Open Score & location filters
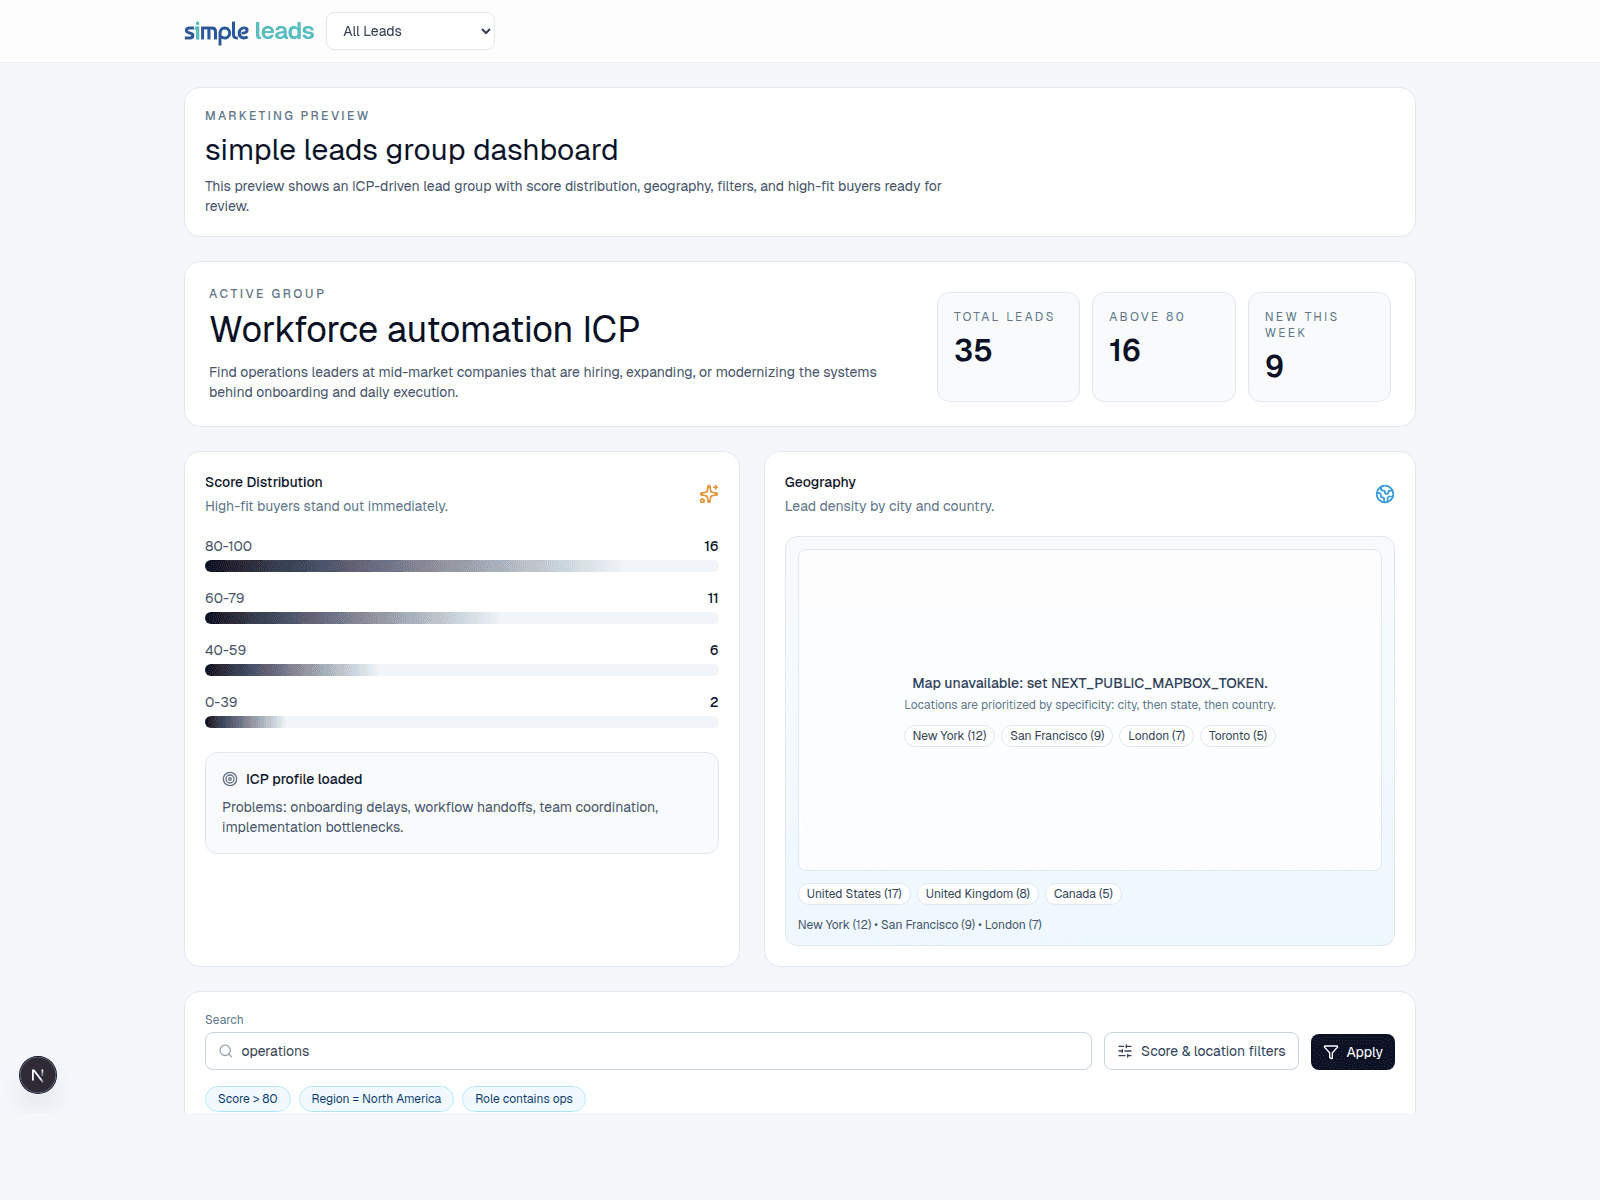1600x1200 pixels. pos(1201,1051)
